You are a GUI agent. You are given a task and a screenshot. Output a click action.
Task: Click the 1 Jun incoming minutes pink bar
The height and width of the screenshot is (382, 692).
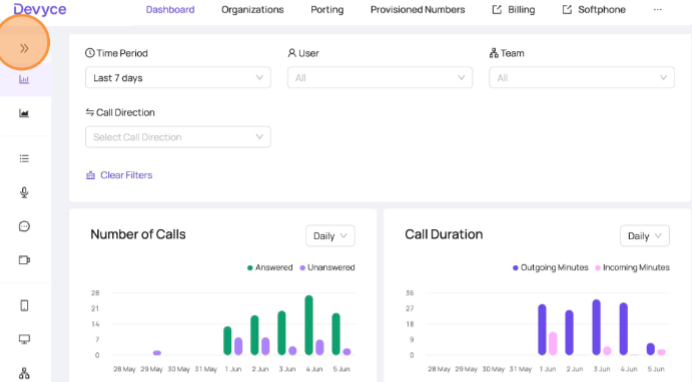click(553, 343)
